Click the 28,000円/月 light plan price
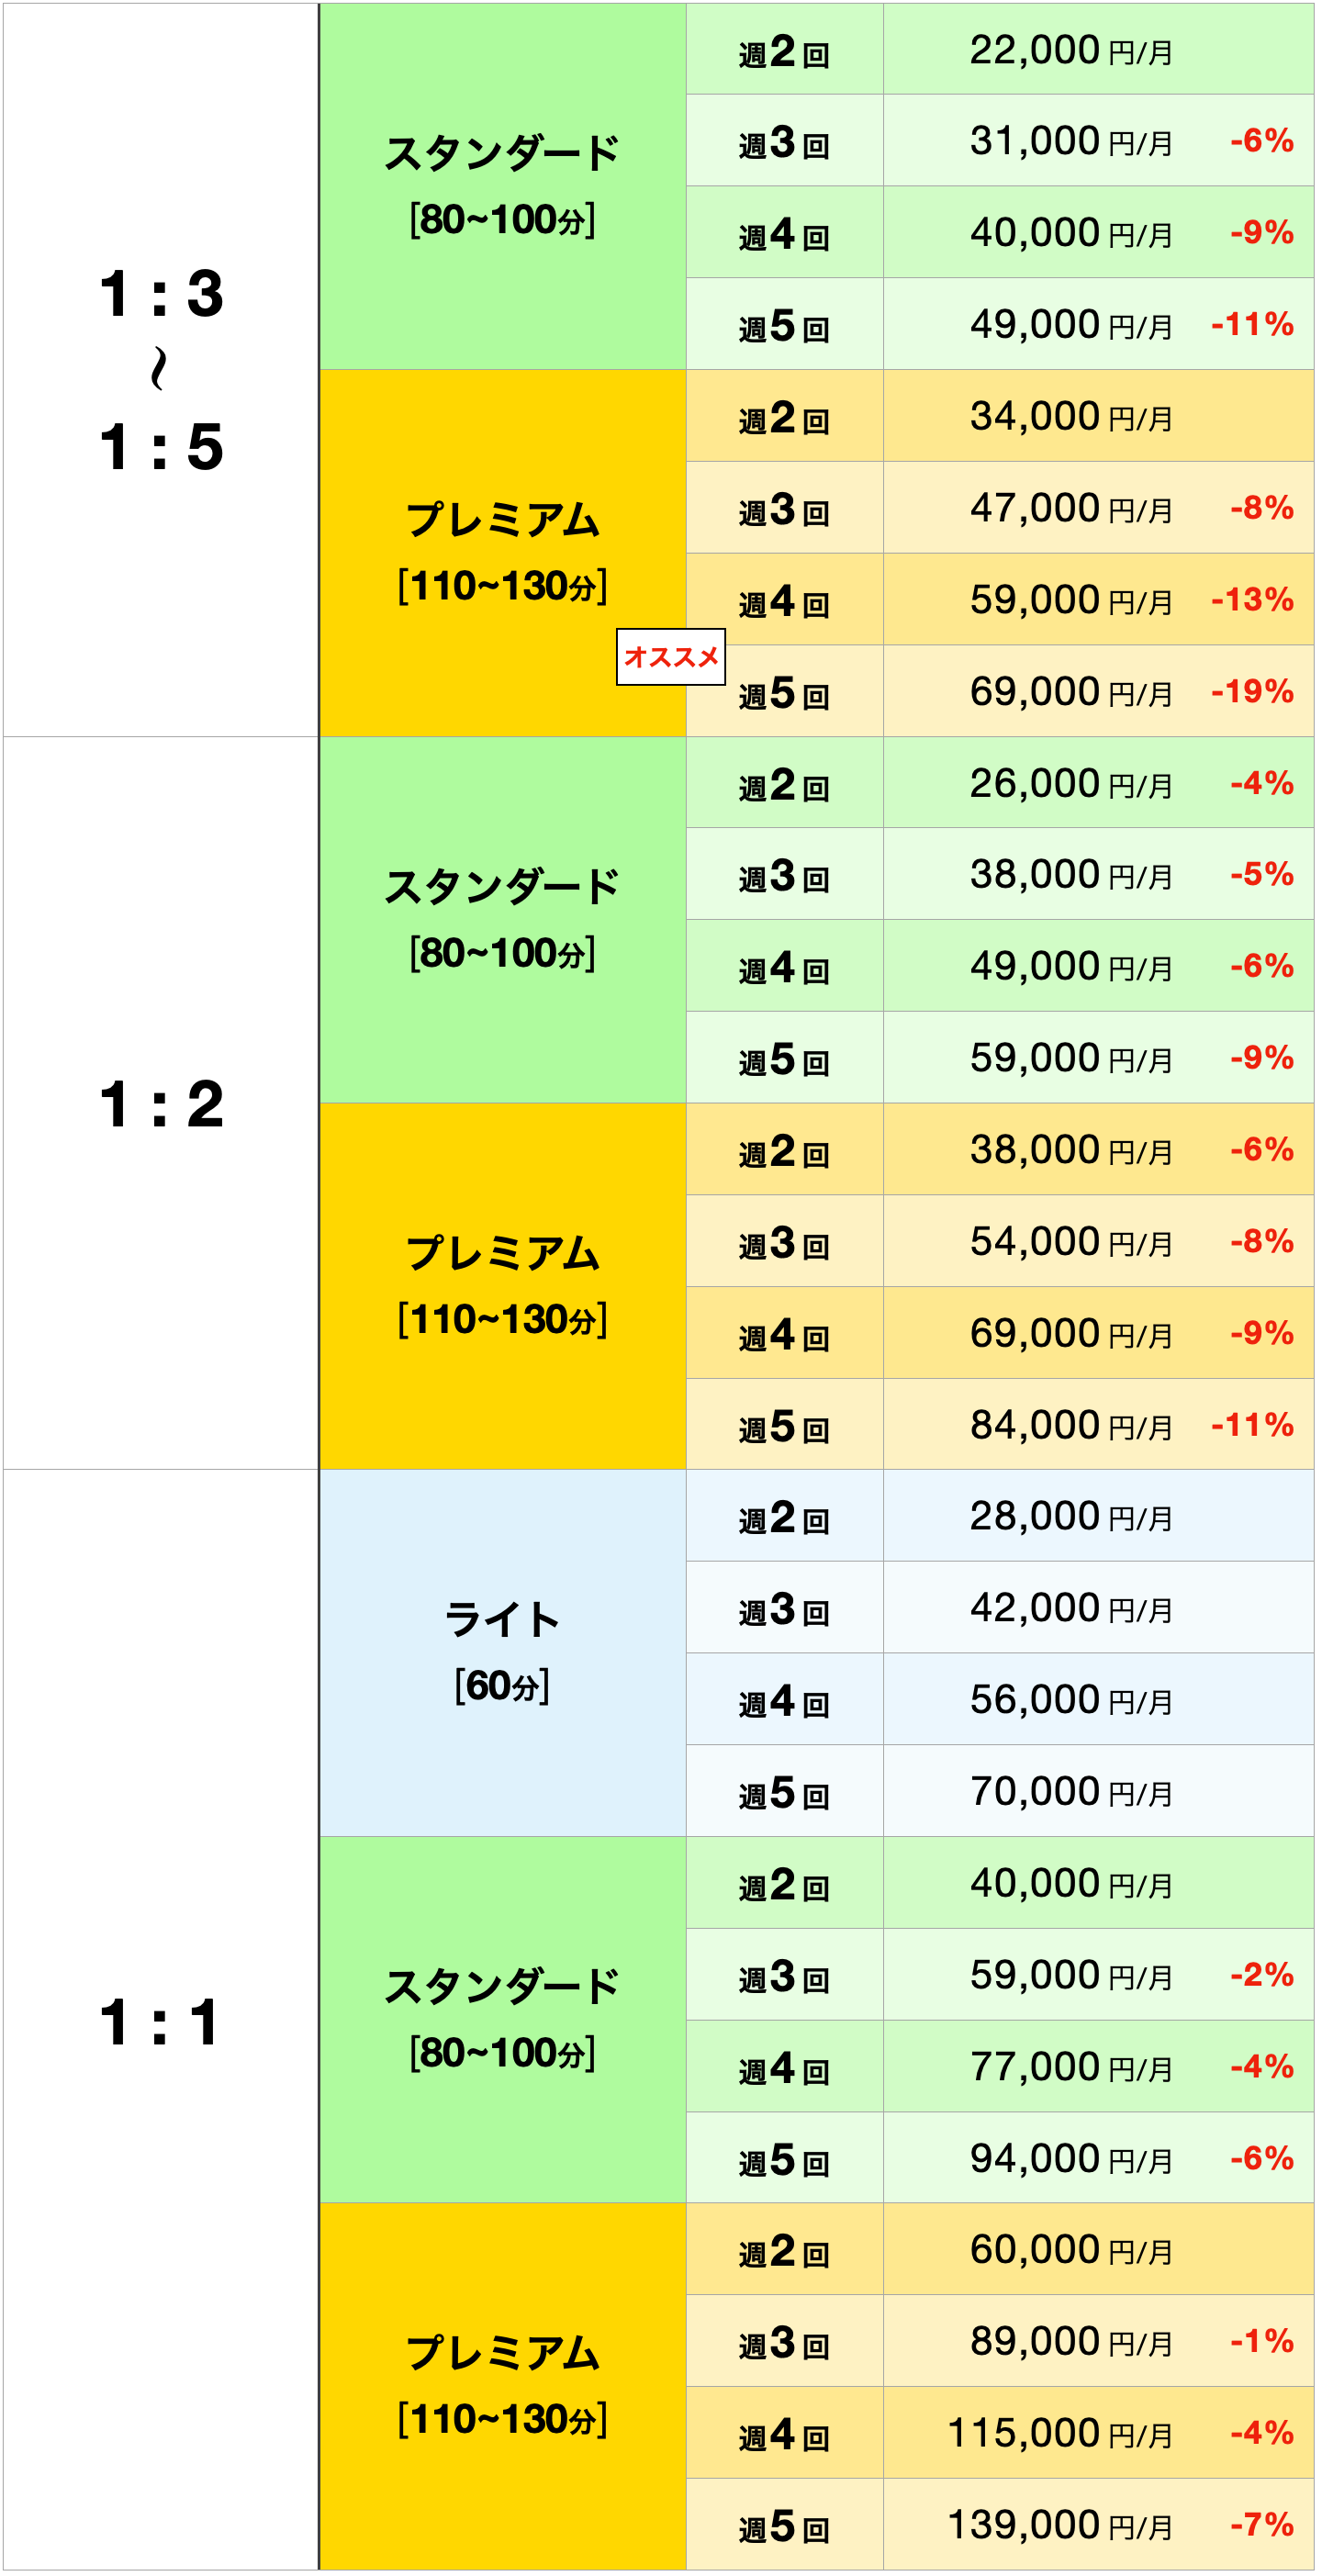Screen dimensions: 1322x2576 click(x=1071, y=1517)
